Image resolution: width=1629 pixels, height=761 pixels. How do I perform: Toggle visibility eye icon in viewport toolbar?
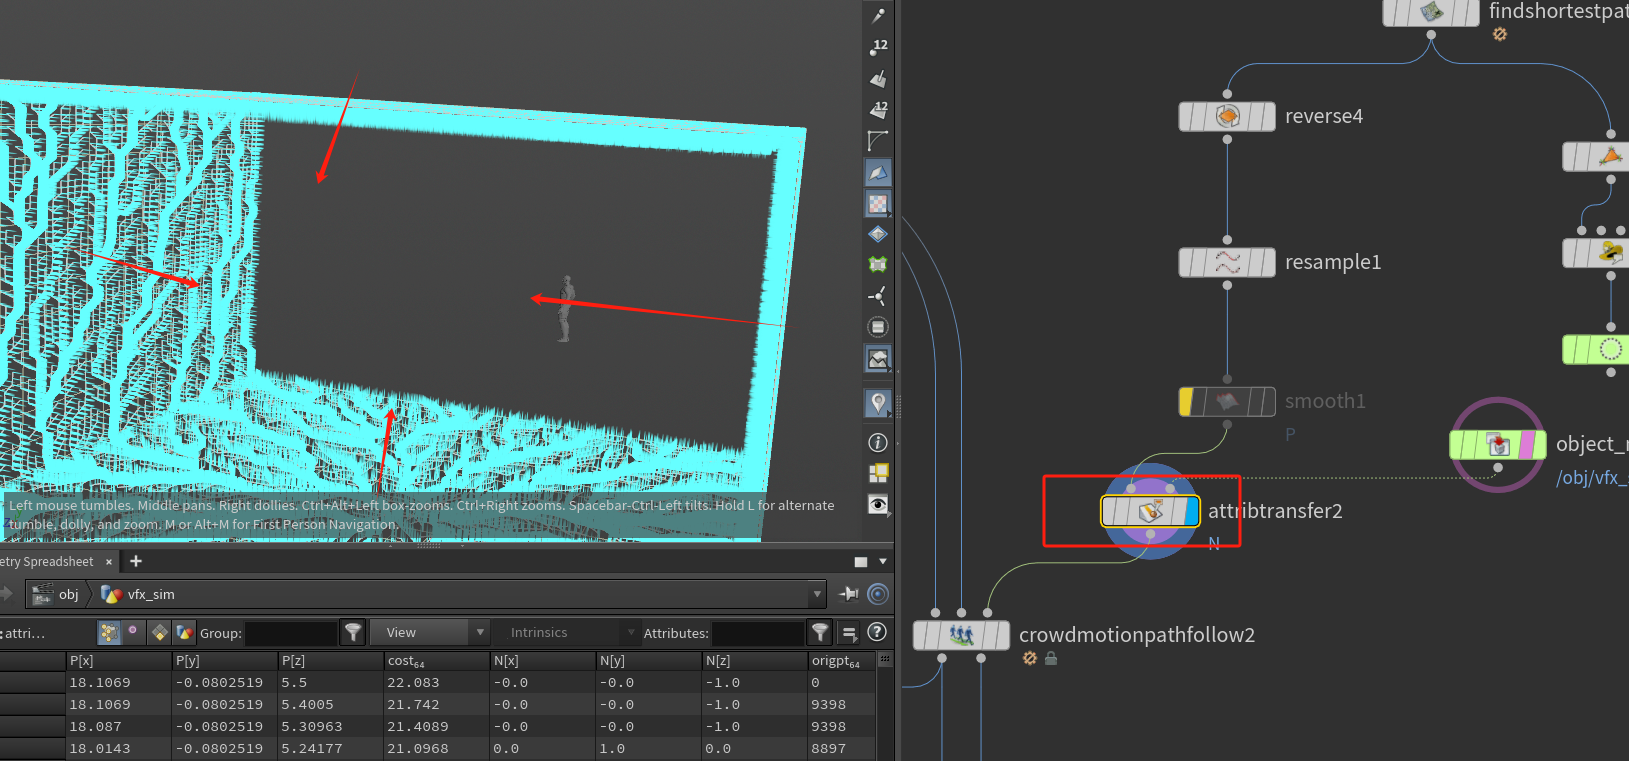(878, 504)
